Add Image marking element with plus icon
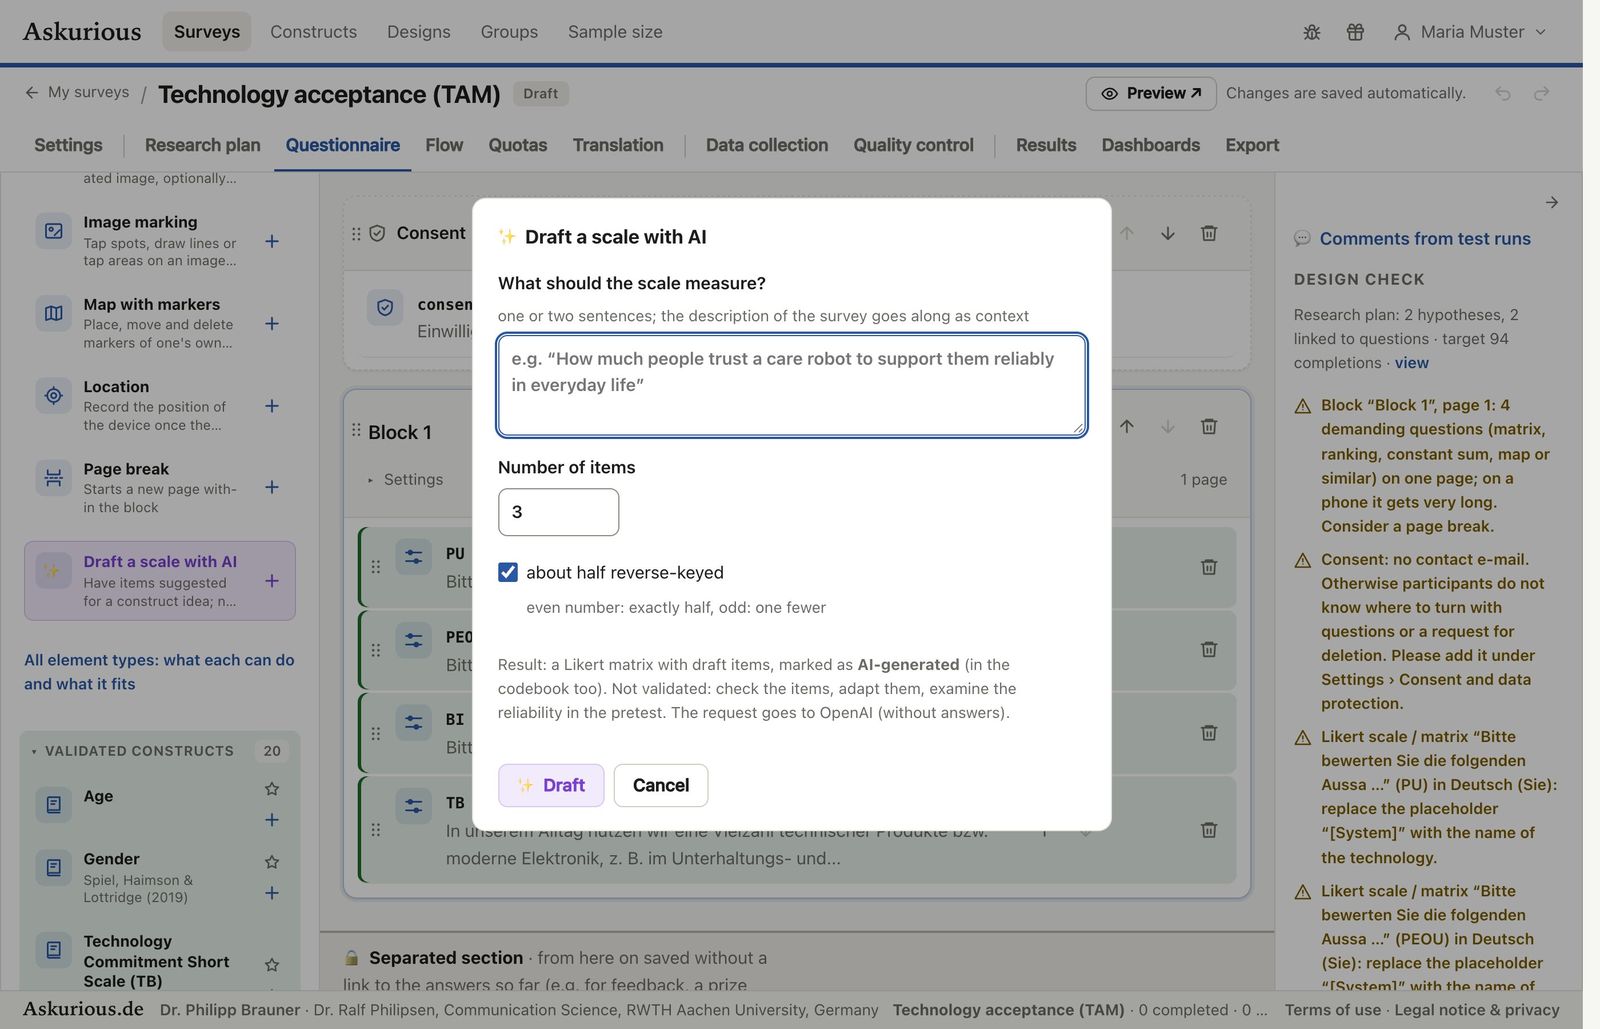Viewport: 1600px width, 1029px height. pyautogui.click(x=272, y=241)
